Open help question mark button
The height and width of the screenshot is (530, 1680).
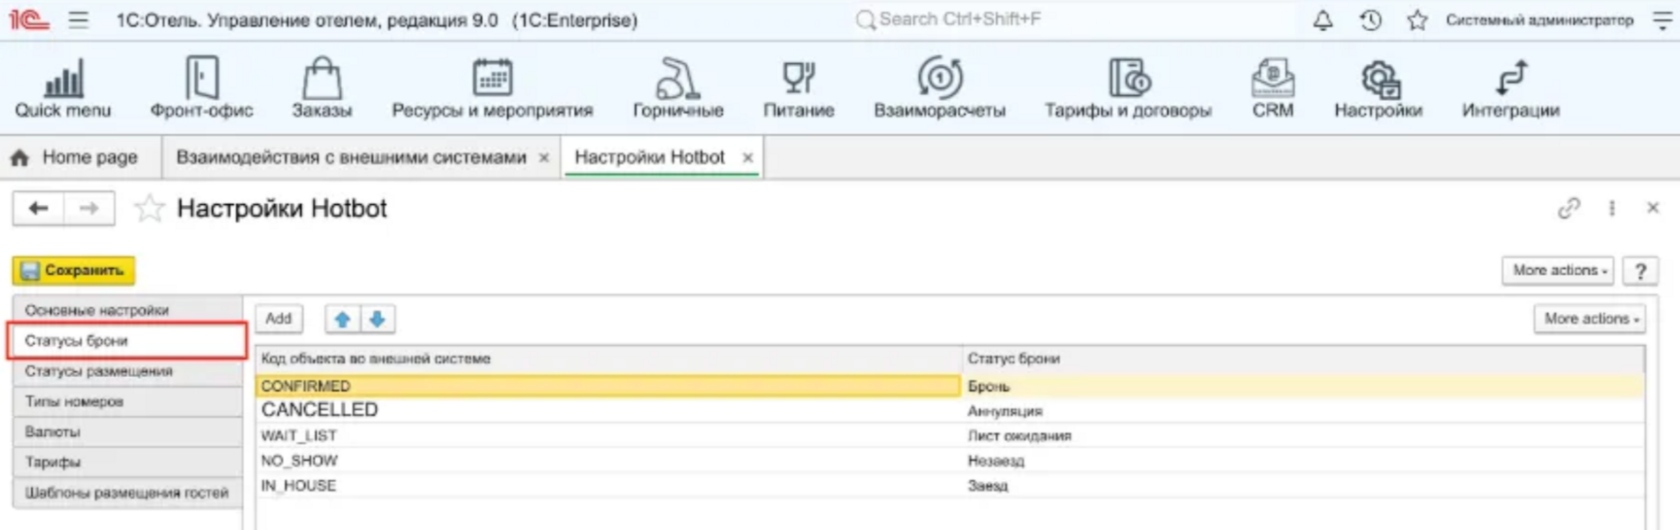click(x=1640, y=271)
